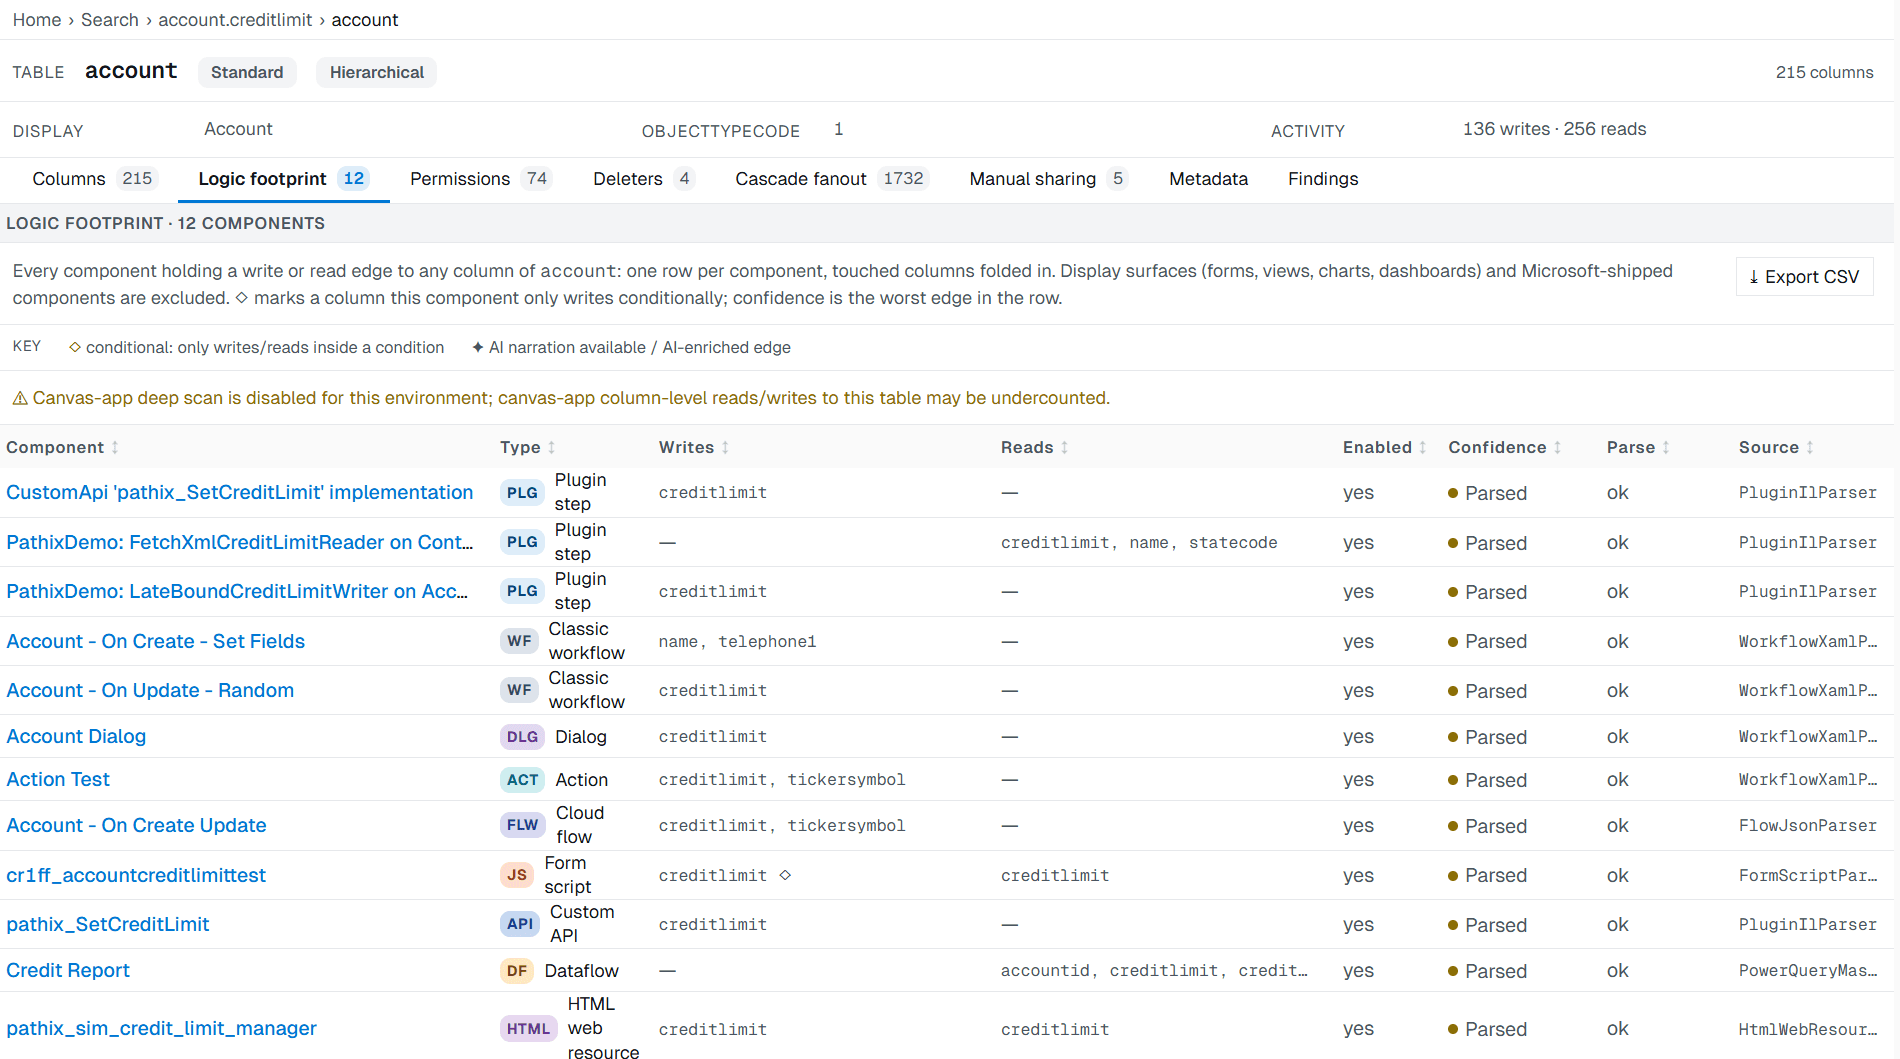Click the Export CSV button
The height and width of the screenshot is (1059, 1900).
[1804, 277]
